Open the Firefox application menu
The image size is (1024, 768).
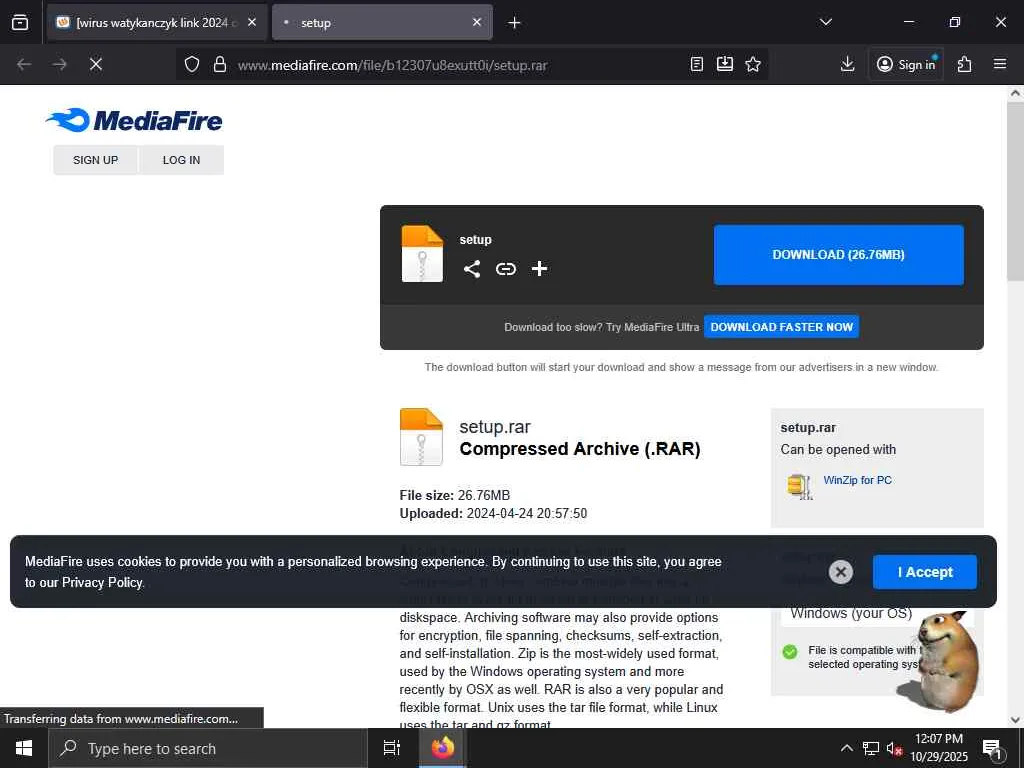tap(1000, 64)
